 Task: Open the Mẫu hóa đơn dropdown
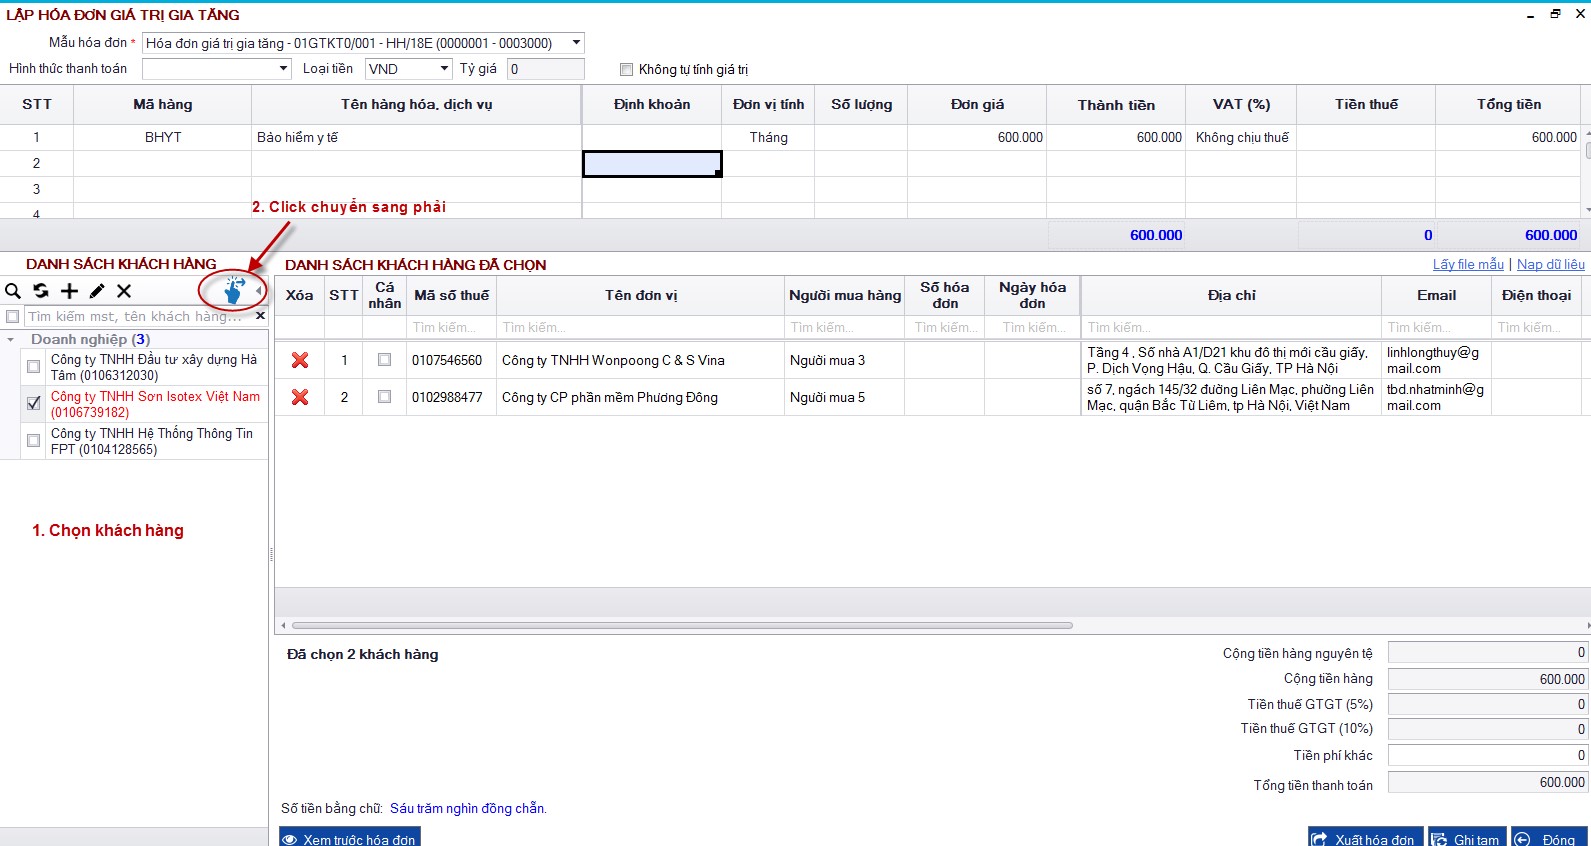click(x=576, y=43)
